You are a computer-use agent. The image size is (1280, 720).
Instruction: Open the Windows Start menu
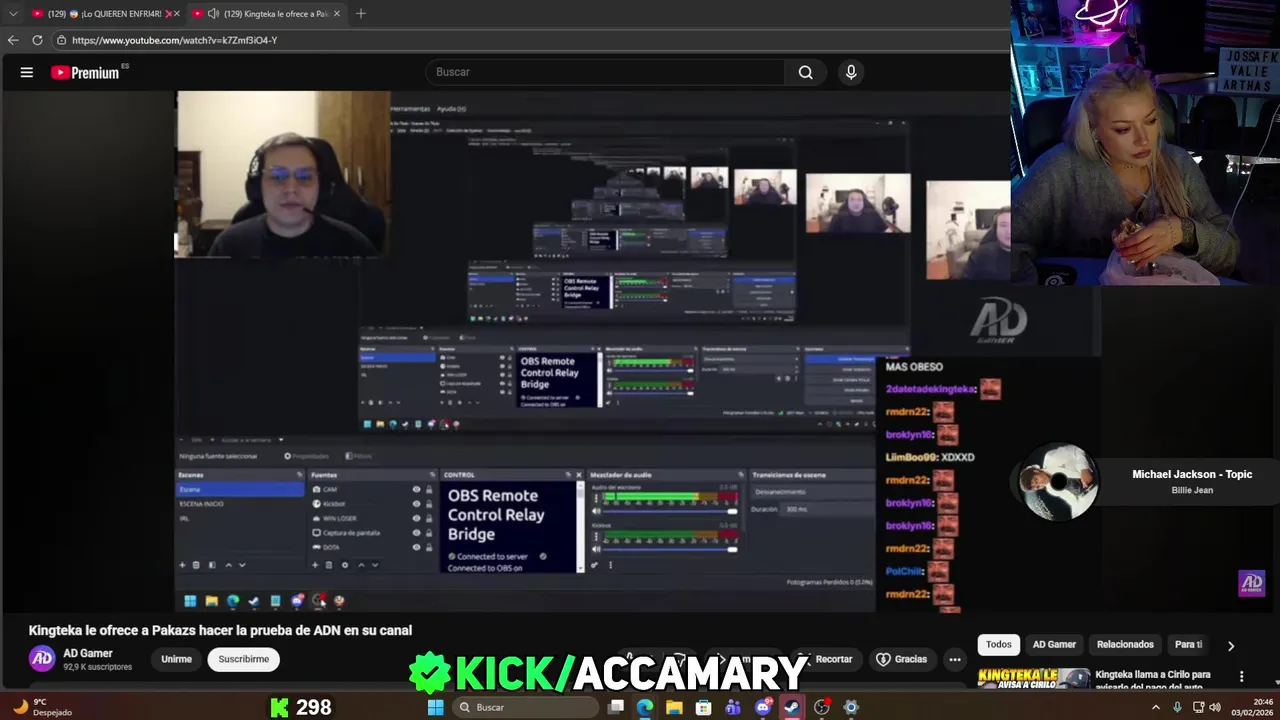pyautogui.click(x=435, y=707)
